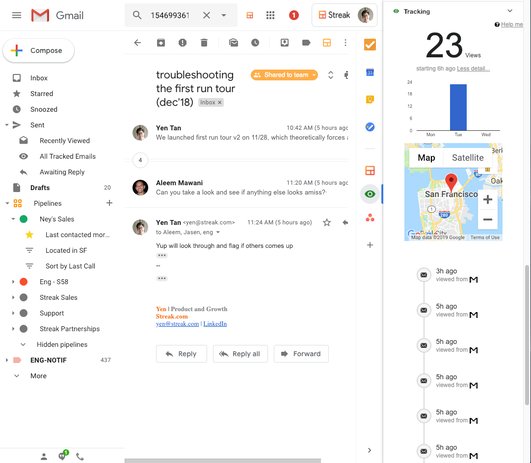Screen dimensions: 531x463
Task: Star Yen Tan's latest message
Action: tap(327, 223)
